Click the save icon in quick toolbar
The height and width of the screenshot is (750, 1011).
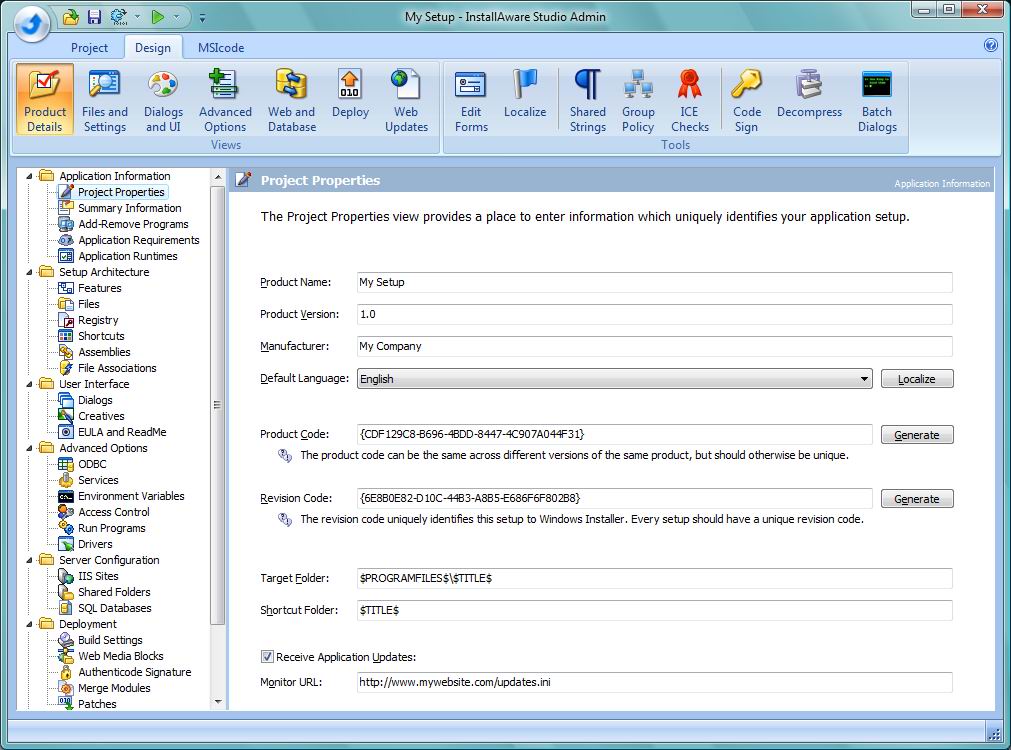[94, 17]
